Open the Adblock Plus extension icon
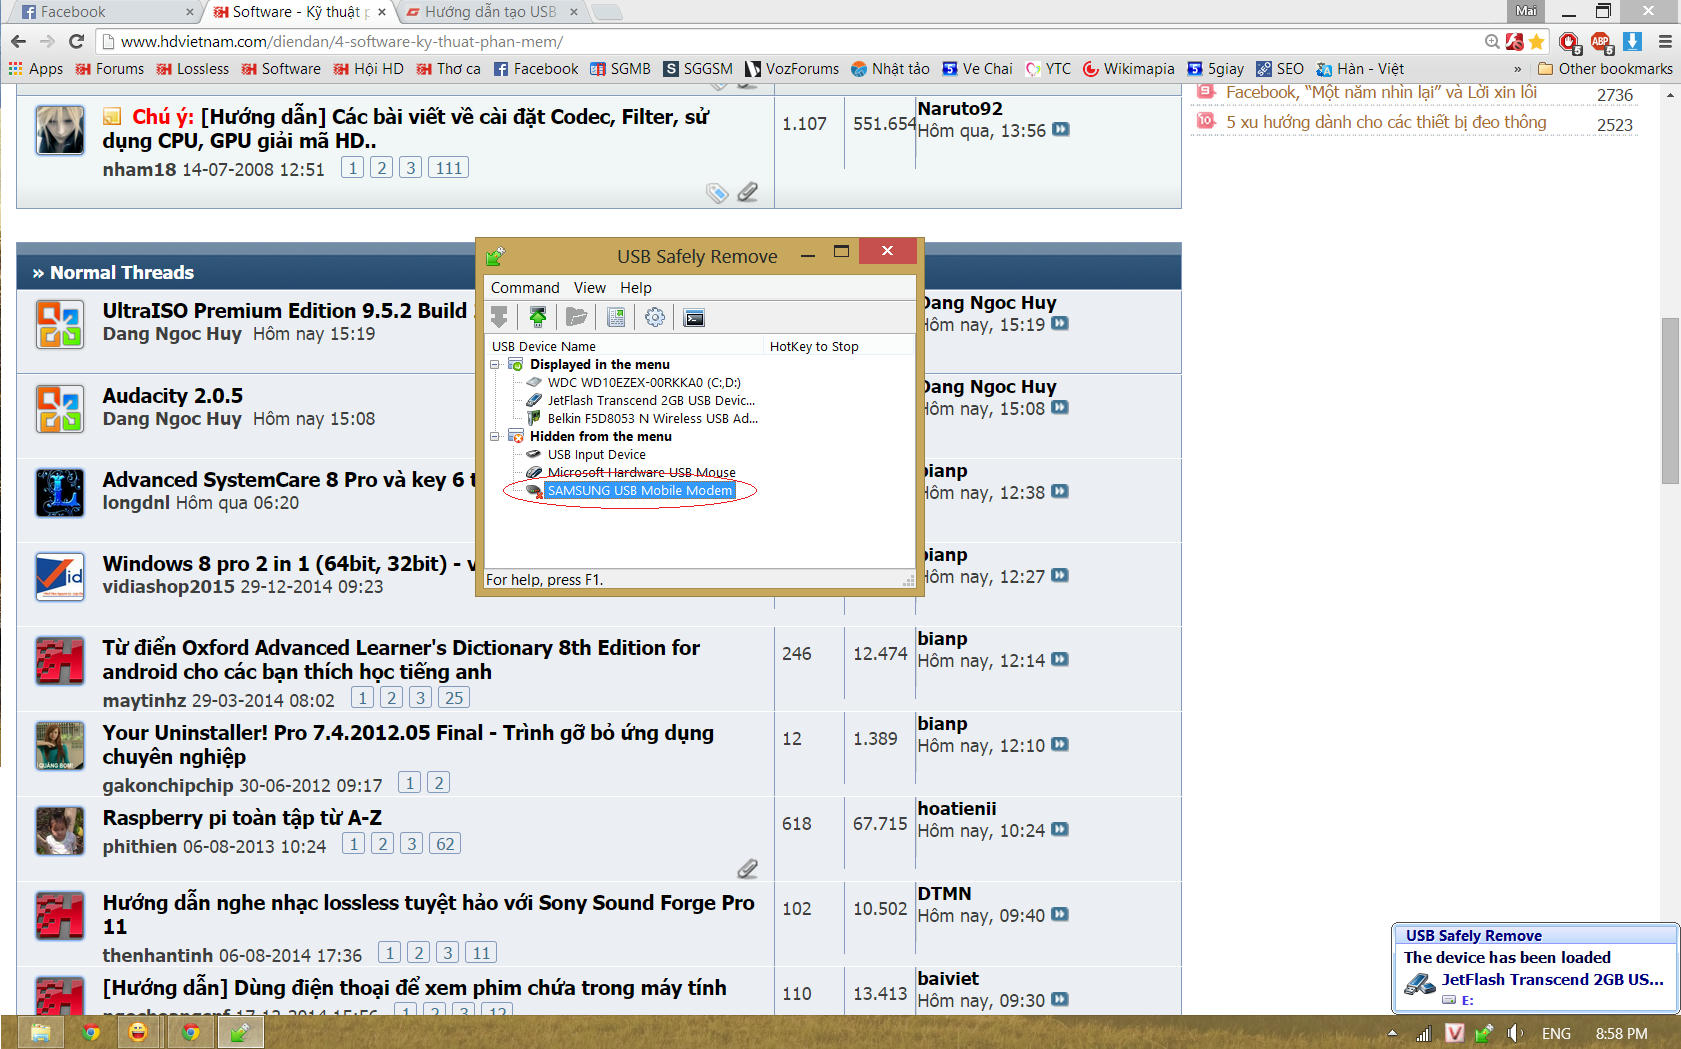This screenshot has height=1049, width=1681. click(1601, 42)
